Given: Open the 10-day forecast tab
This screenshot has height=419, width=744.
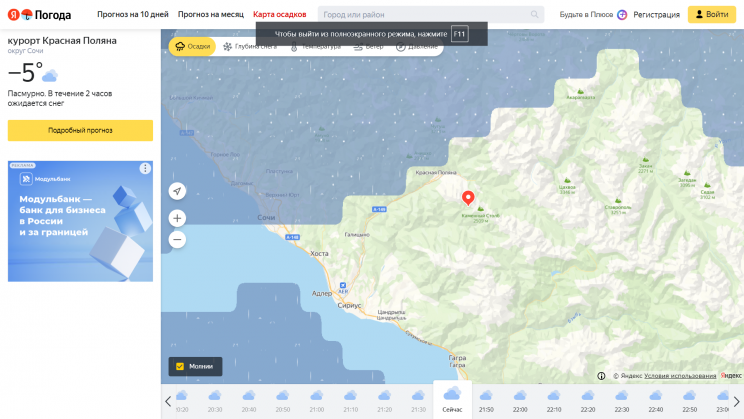Looking at the screenshot, I should point(133,14).
